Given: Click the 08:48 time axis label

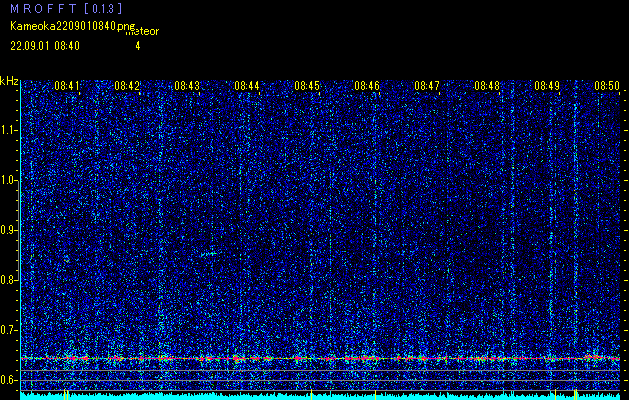Looking at the screenshot, I should click(487, 86).
